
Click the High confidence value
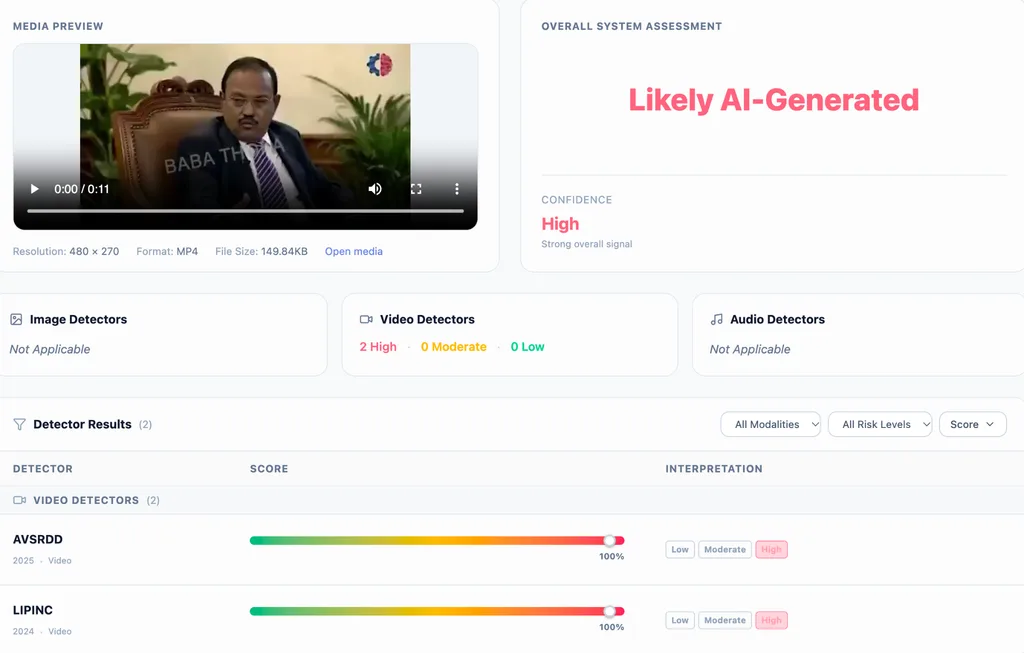pyautogui.click(x=560, y=224)
